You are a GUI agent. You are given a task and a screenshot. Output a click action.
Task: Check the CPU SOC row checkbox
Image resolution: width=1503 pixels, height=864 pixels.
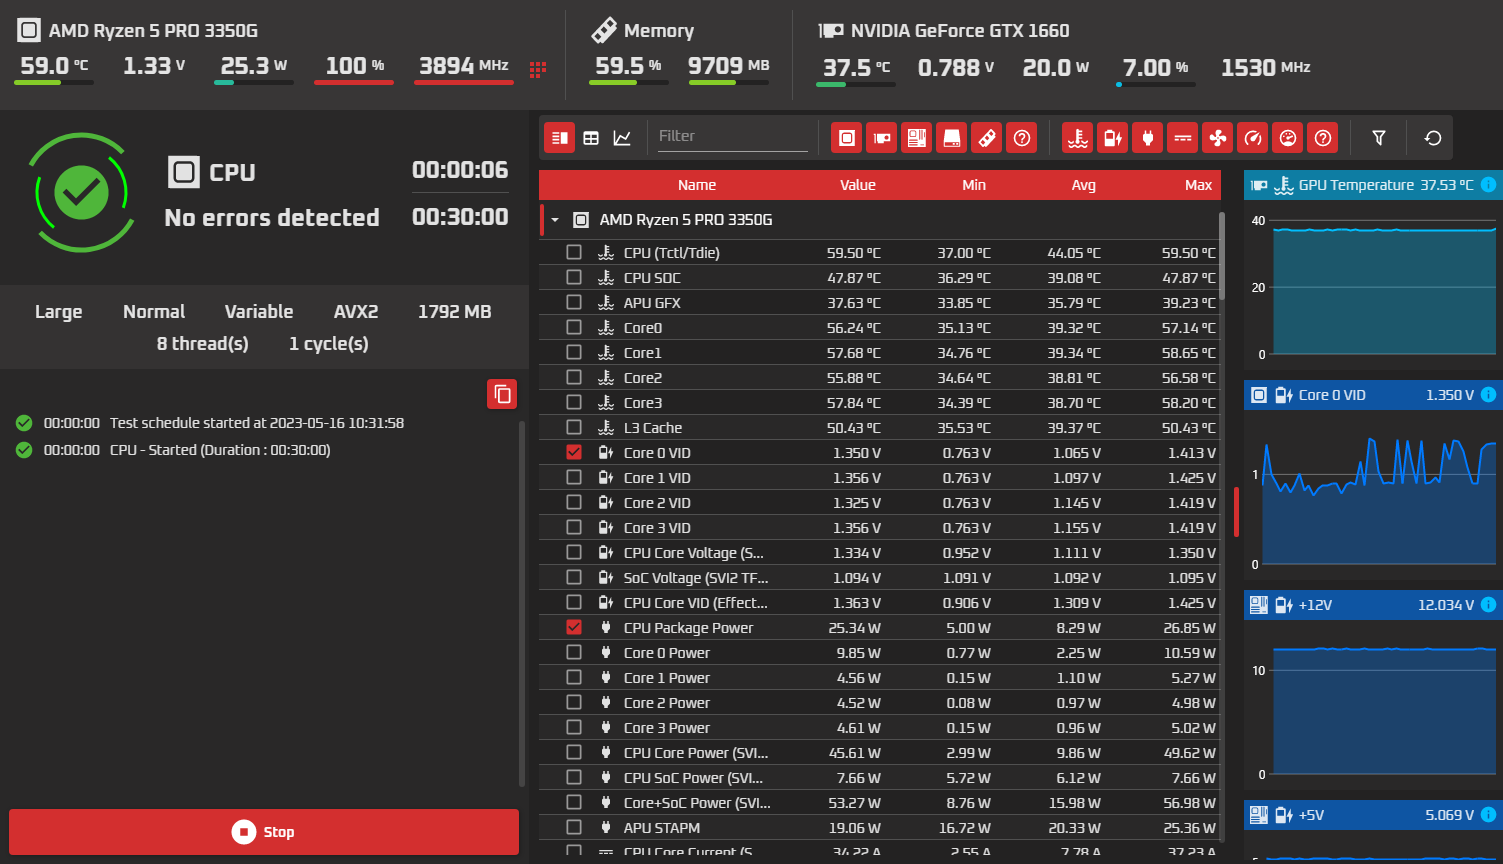click(x=574, y=277)
